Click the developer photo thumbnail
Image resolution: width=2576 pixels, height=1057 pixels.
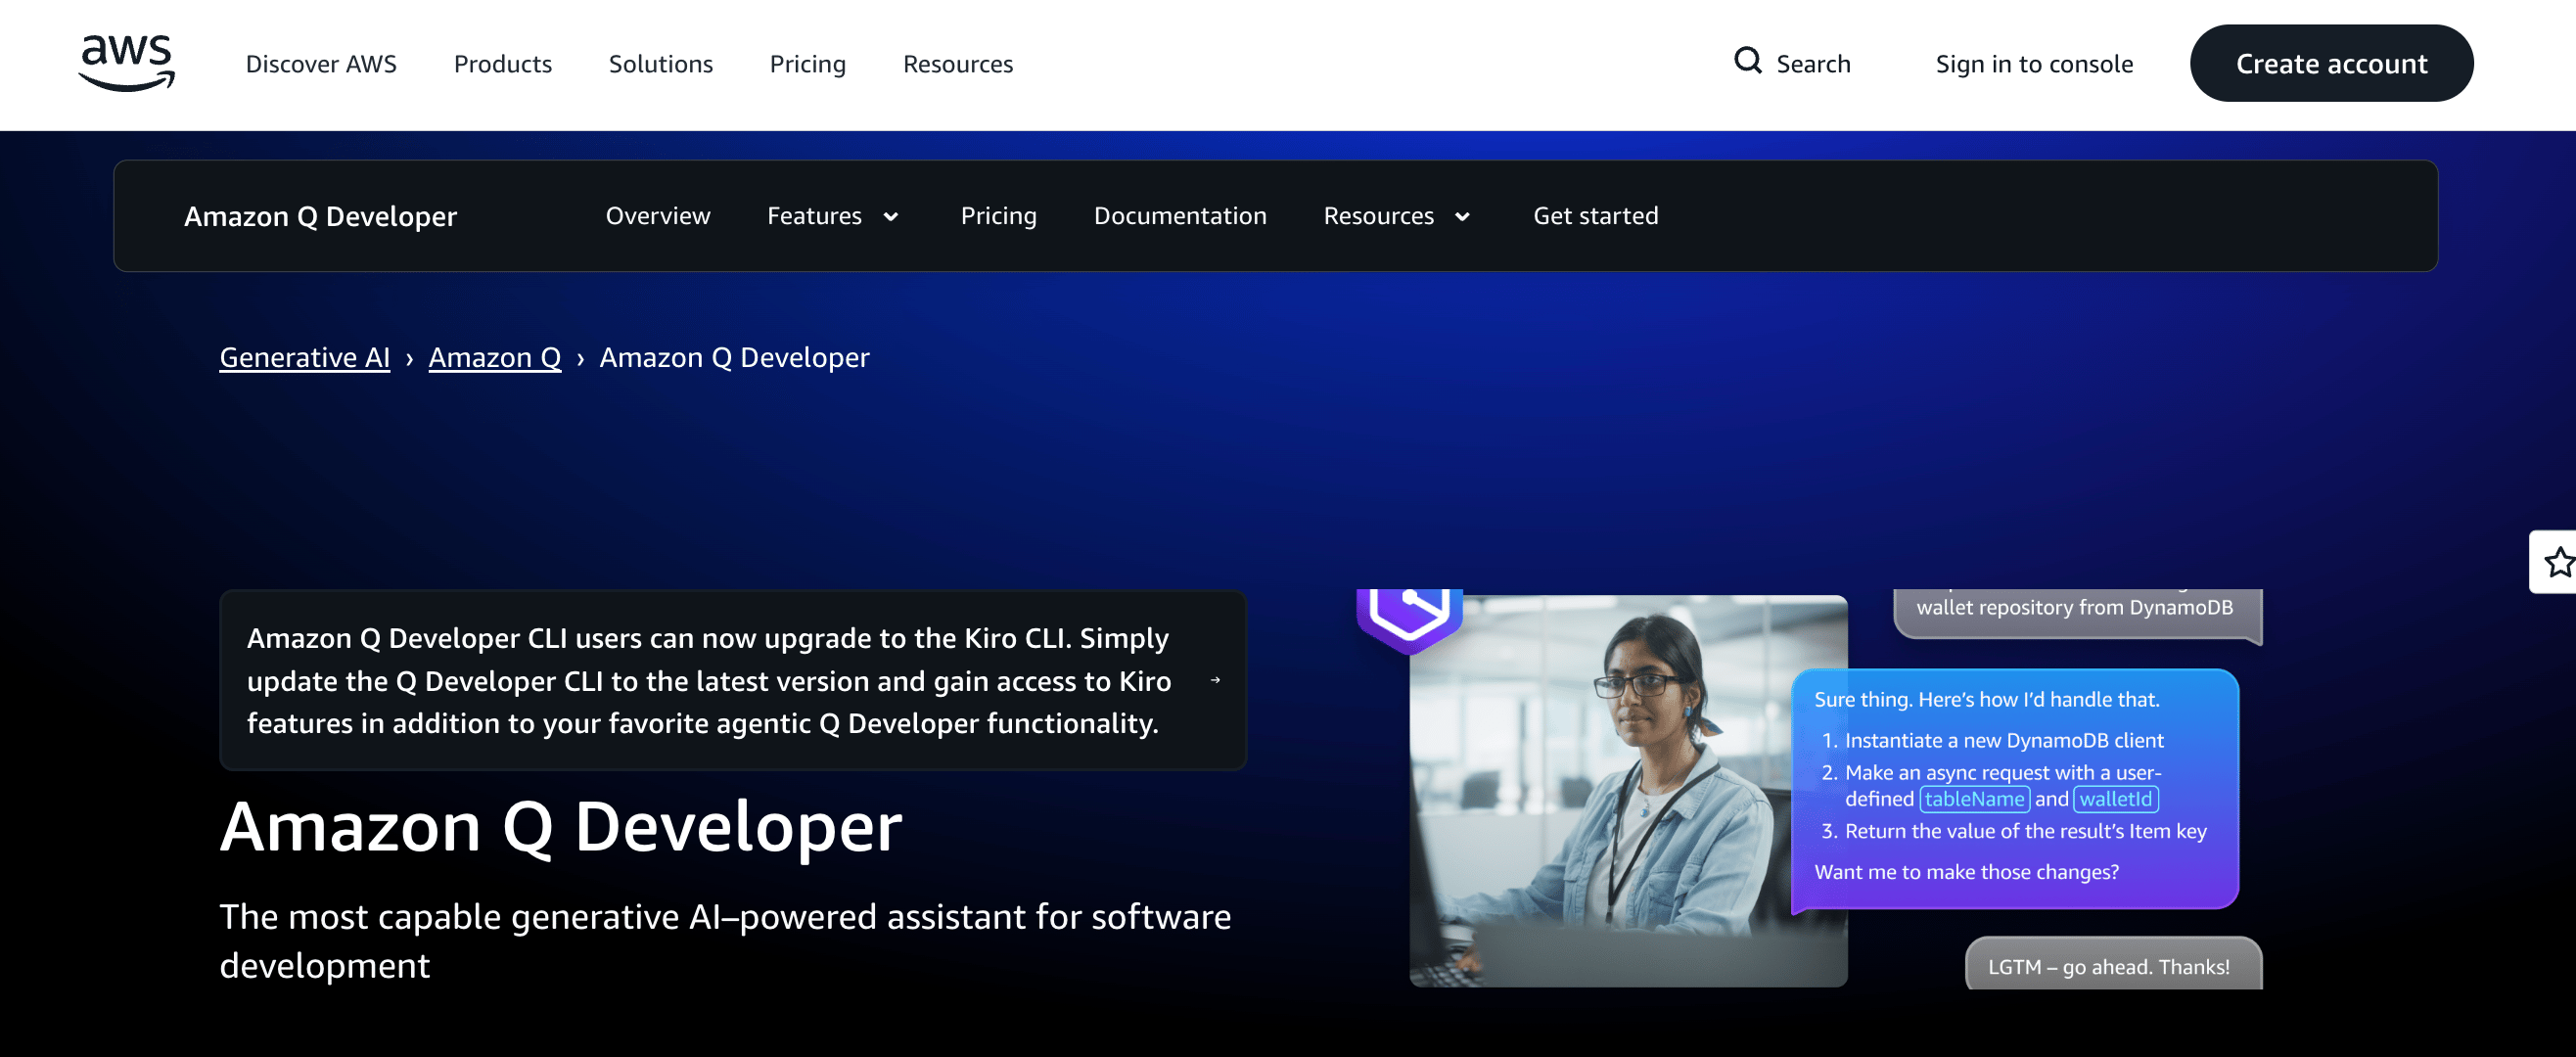[x=1628, y=791]
